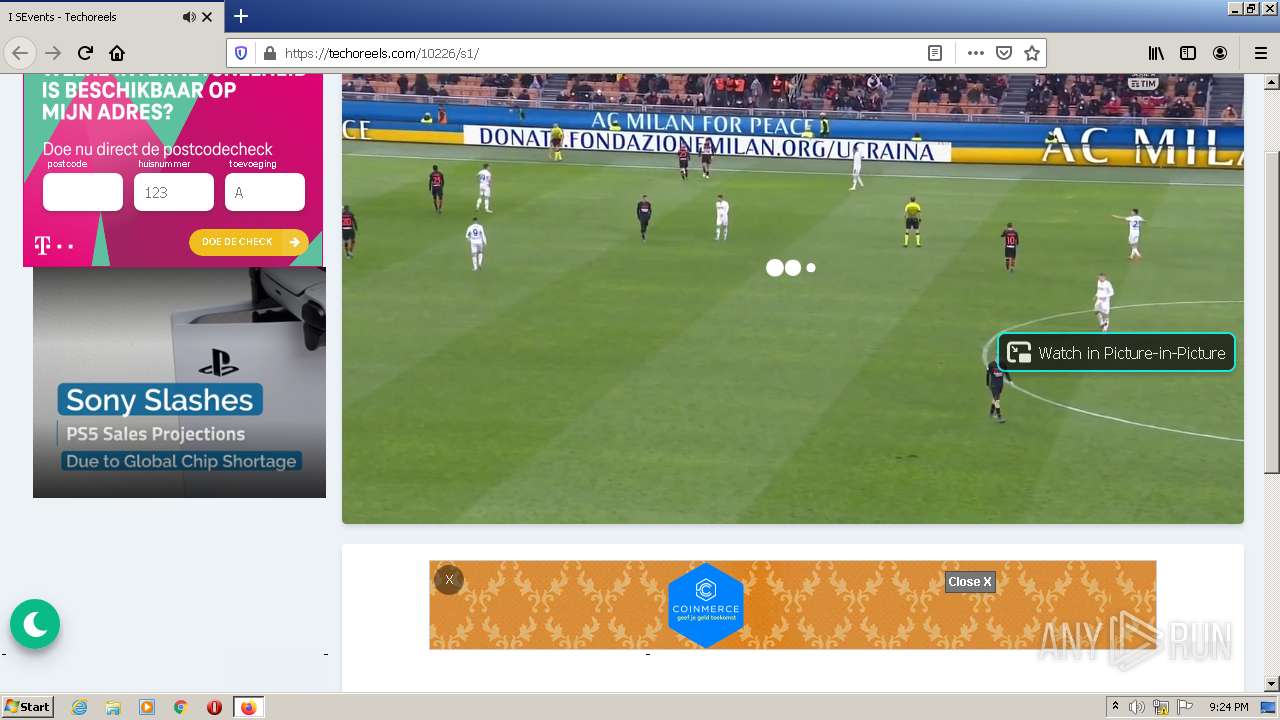Image resolution: width=1280 pixels, height=720 pixels.
Task: Open the Library bookshelf icon
Action: pos(1156,53)
